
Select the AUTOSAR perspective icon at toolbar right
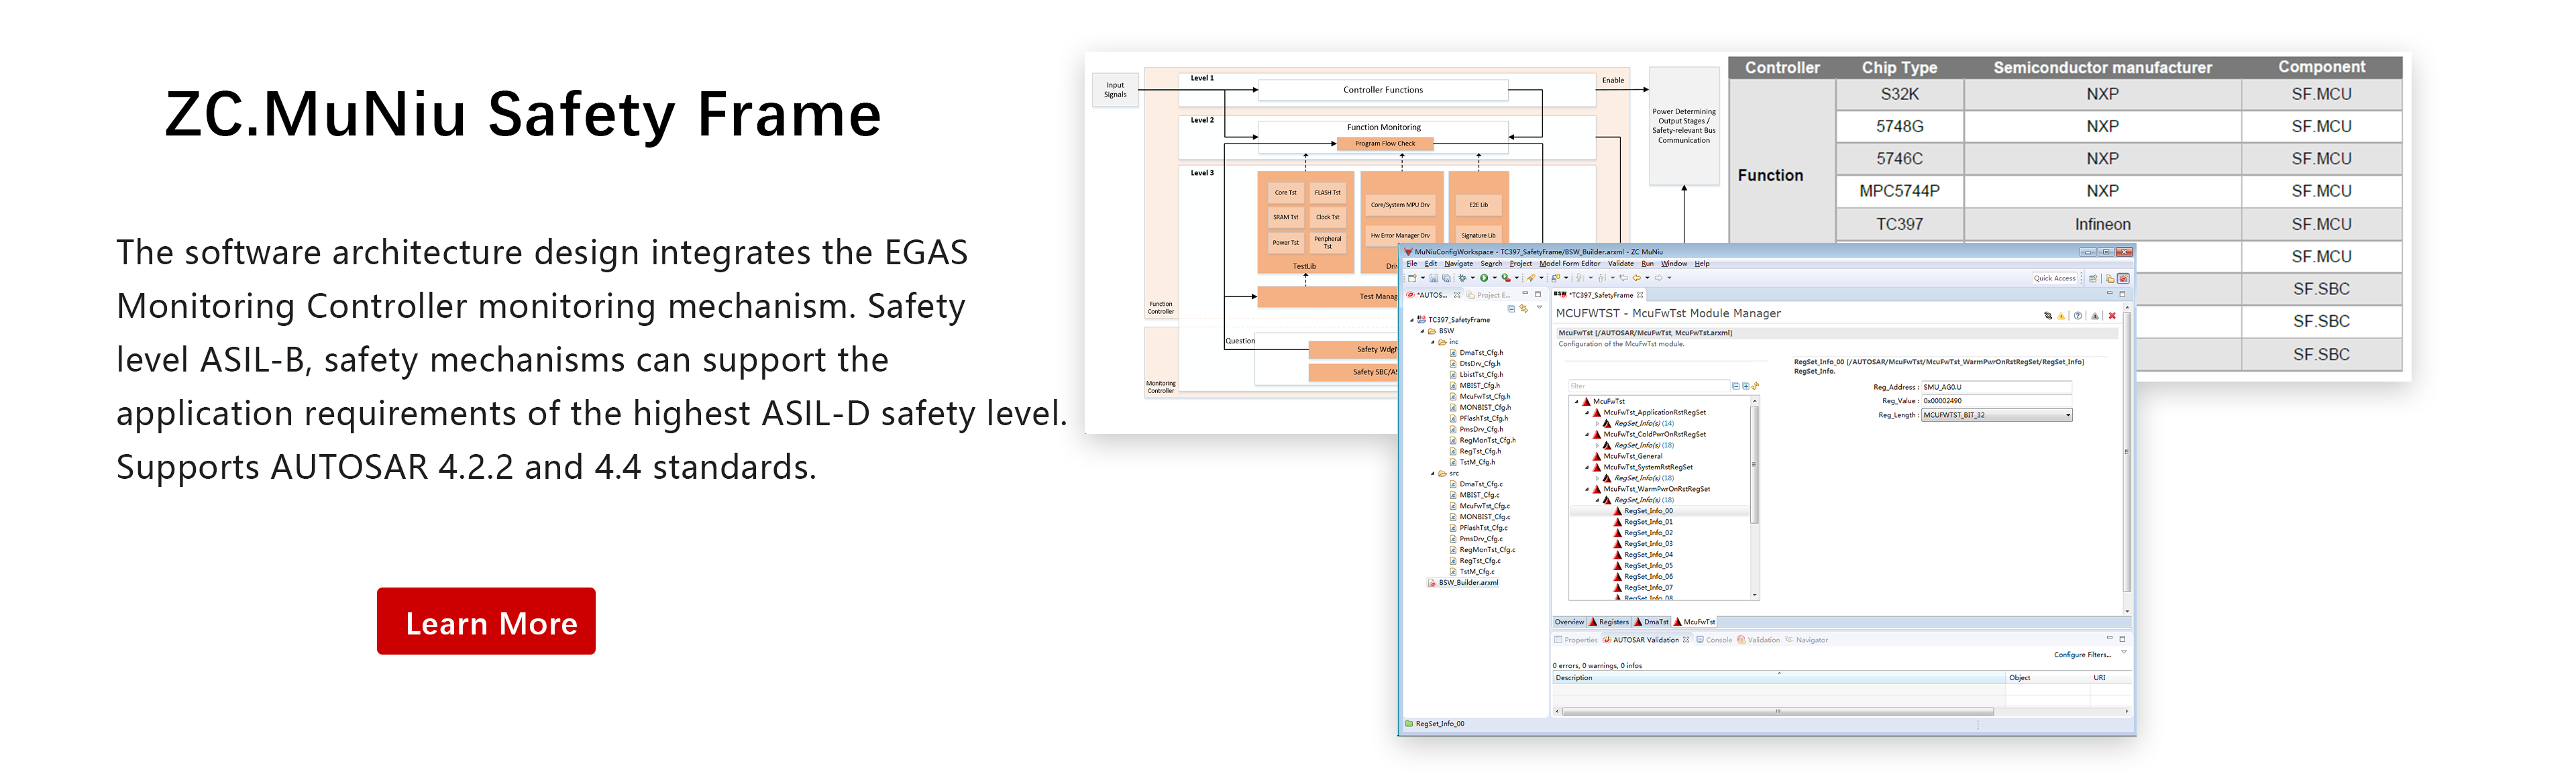pos(2123,279)
